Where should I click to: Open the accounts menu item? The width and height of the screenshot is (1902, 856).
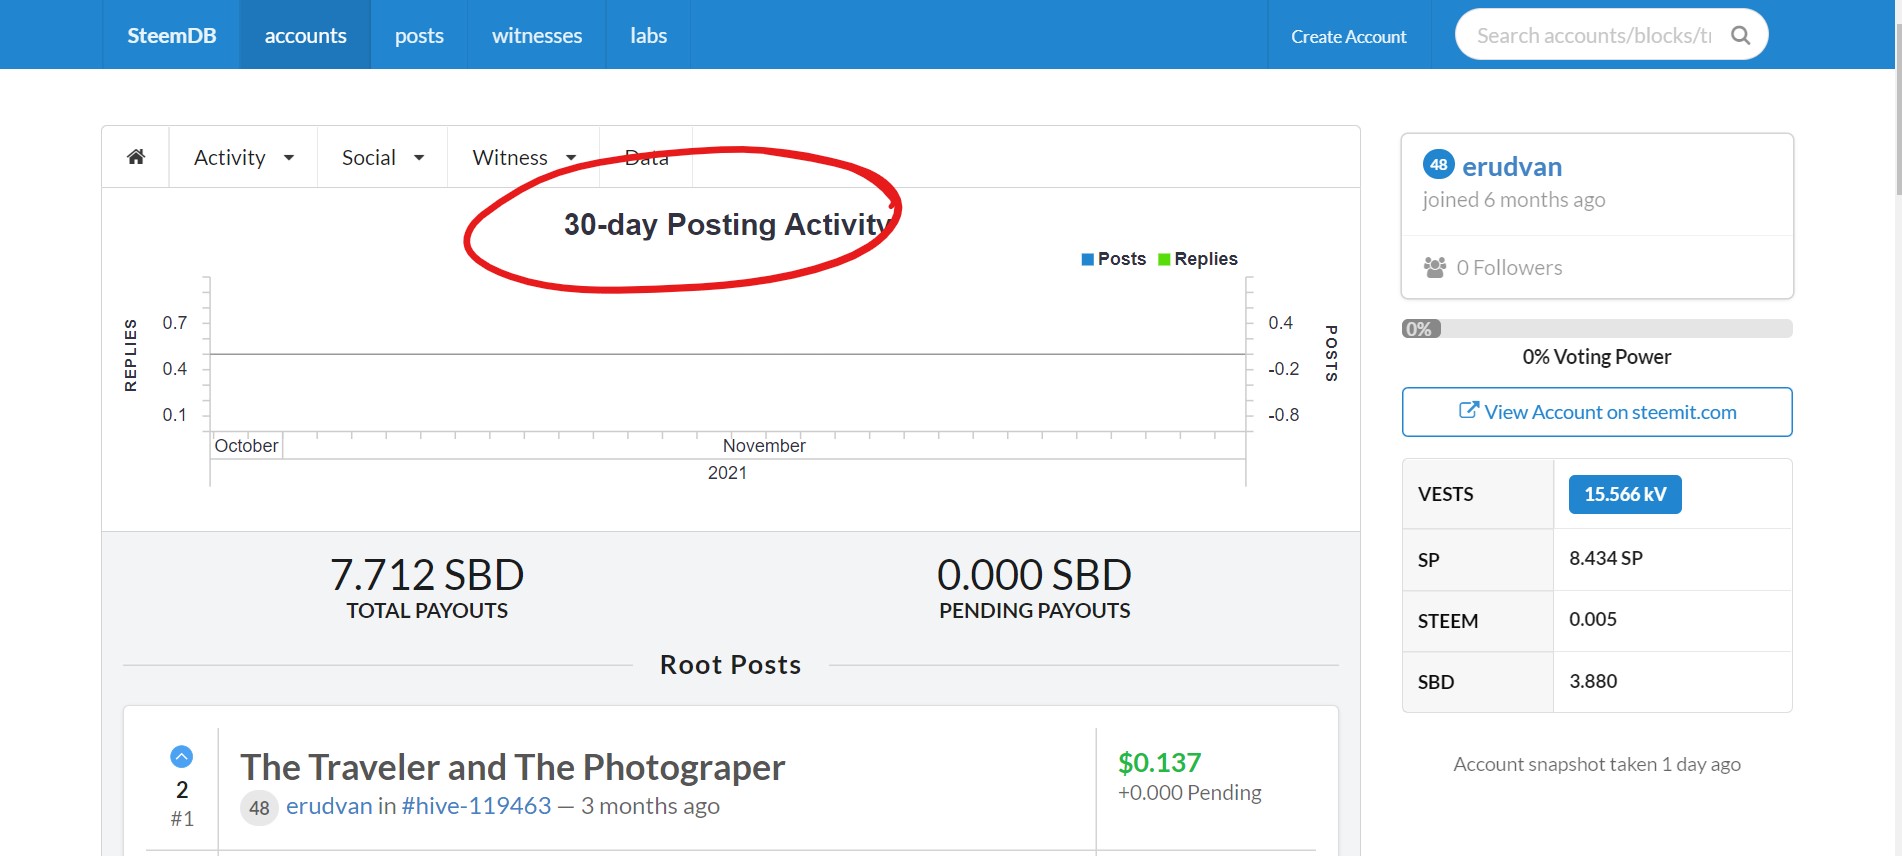click(x=305, y=35)
